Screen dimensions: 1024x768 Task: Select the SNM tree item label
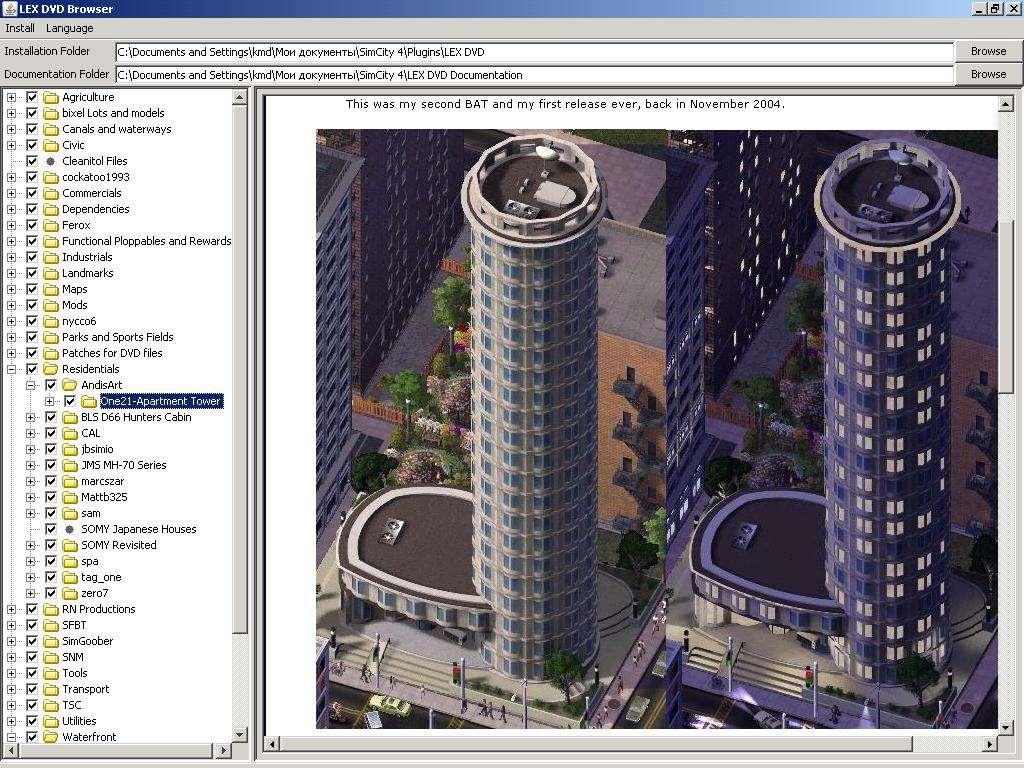(x=72, y=658)
